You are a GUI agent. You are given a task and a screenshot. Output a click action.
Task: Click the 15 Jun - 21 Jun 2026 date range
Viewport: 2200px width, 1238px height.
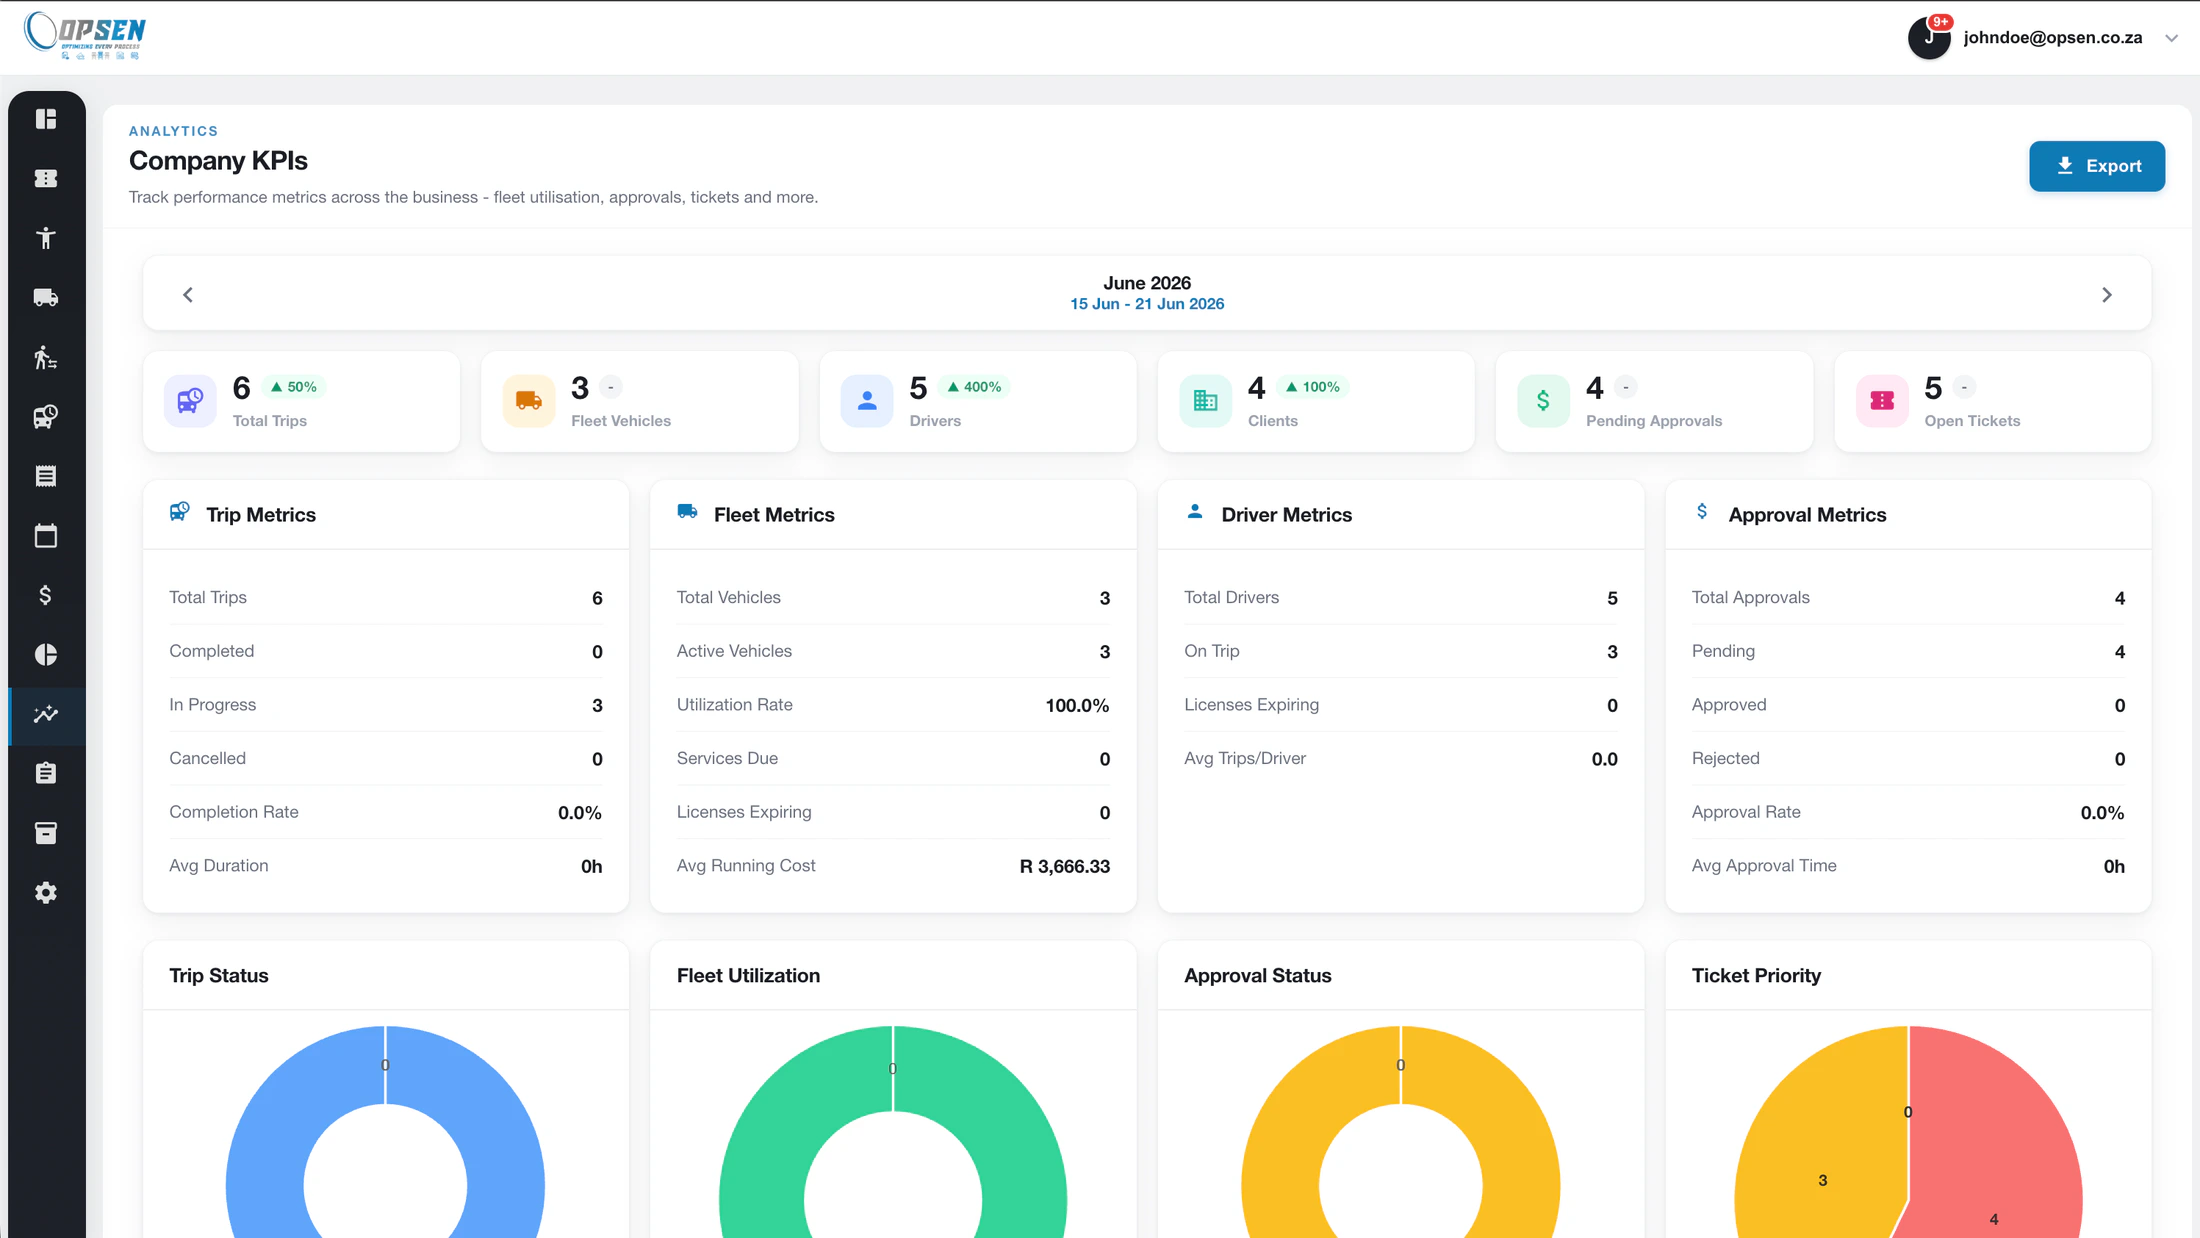(x=1147, y=304)
